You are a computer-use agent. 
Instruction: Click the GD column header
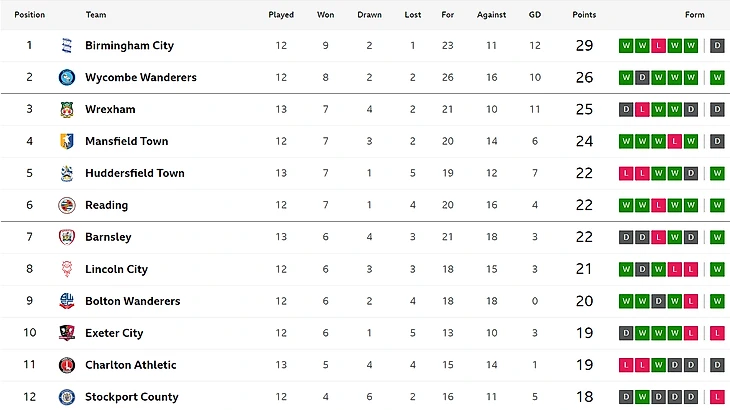535,15
